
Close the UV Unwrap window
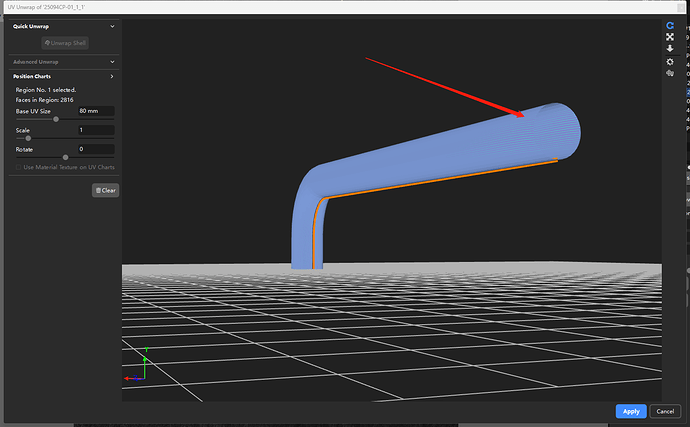point(680,7)
